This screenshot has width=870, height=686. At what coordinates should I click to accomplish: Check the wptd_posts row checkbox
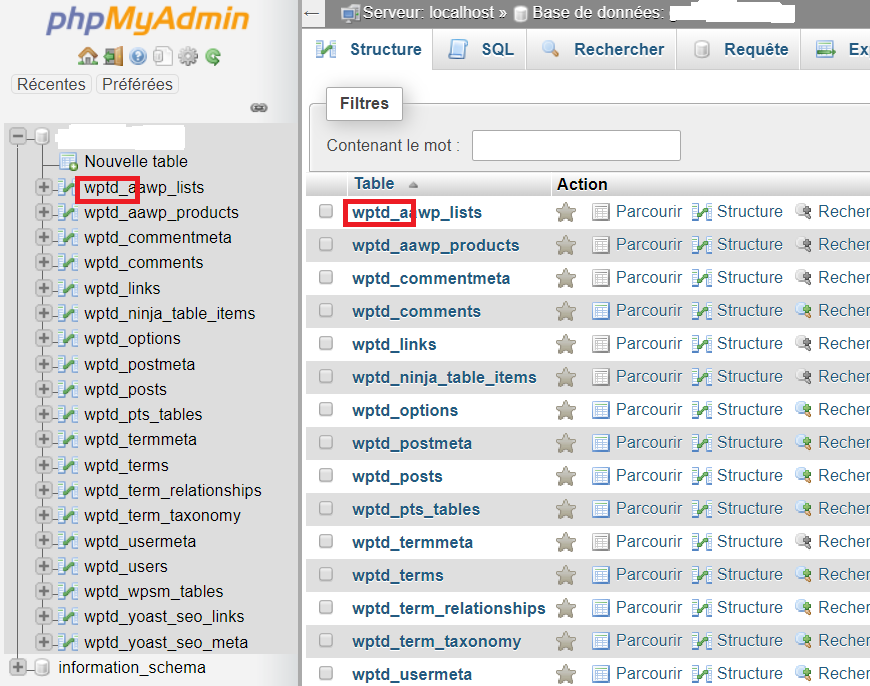(x=326, y=475)
